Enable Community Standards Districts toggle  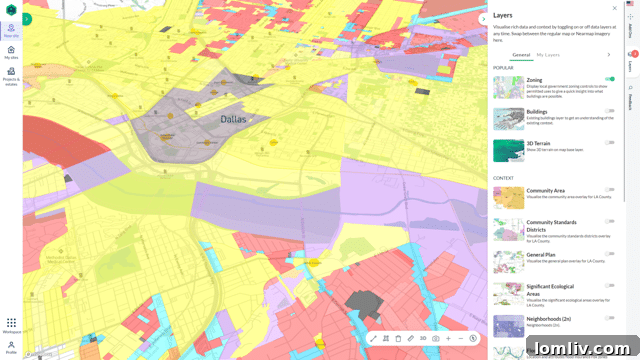point(610,222)
